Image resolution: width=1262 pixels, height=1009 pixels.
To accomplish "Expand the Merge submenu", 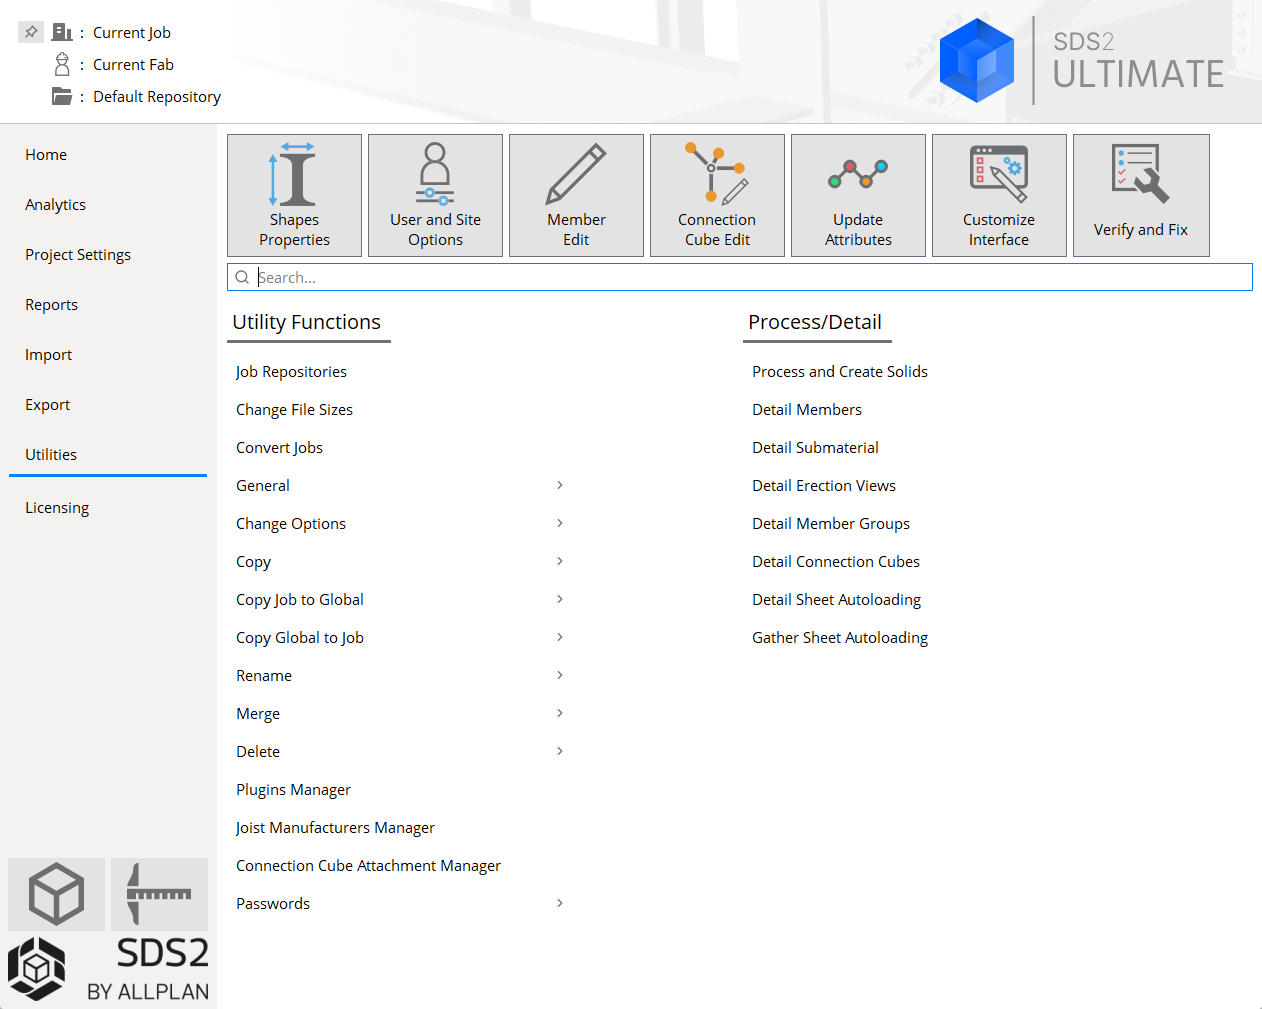I will tap(560, 713).
